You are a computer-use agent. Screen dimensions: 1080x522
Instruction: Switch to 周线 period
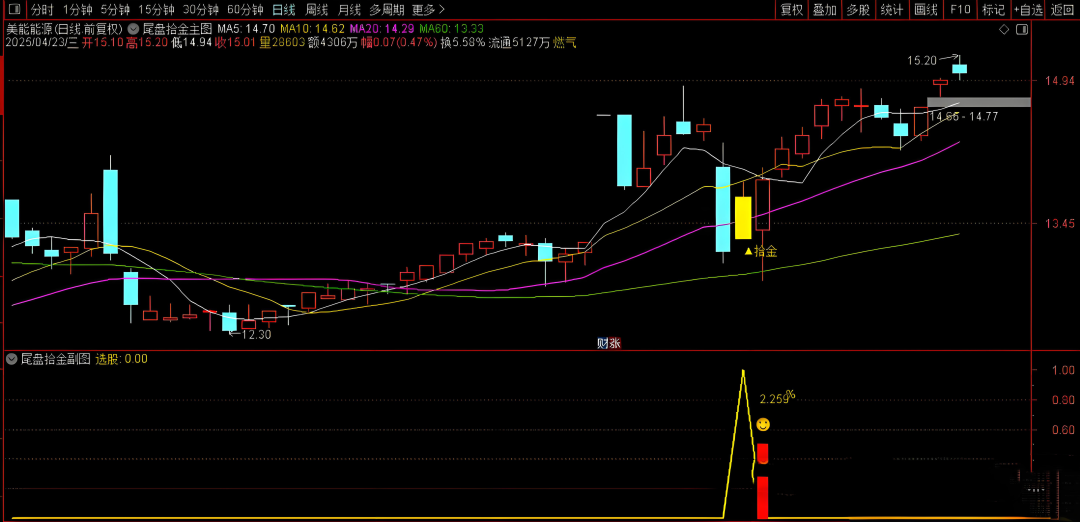click(x=317, y=10)
